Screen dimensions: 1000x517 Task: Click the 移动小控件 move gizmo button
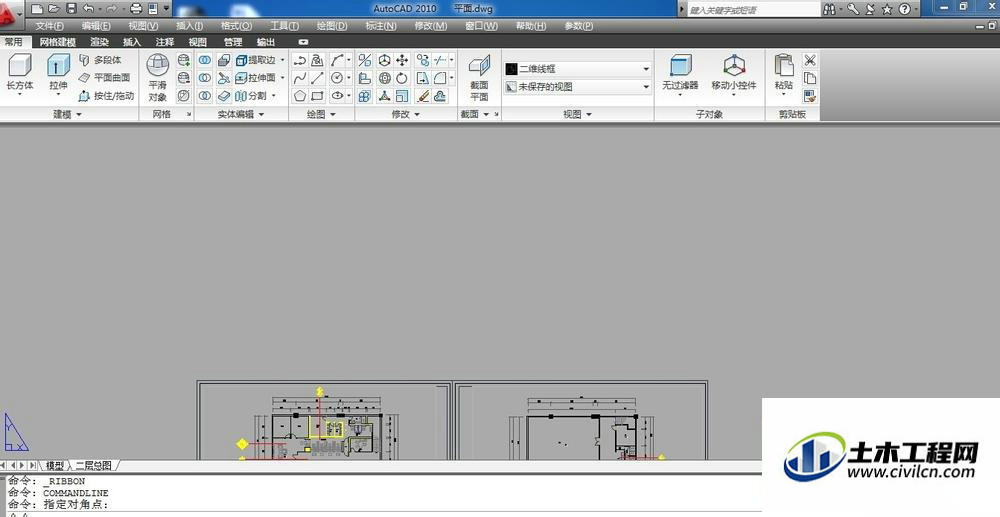click(734, 75)
